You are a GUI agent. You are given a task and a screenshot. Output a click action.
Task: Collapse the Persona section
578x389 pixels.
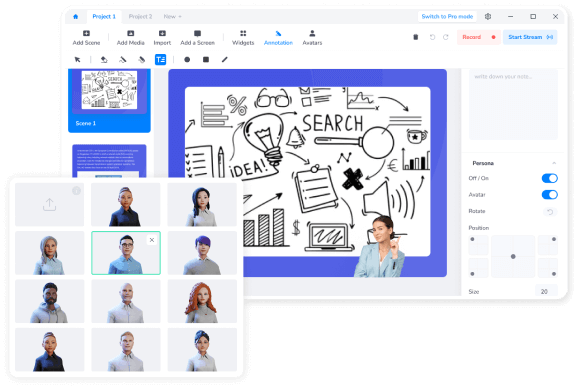click(554, 163)
